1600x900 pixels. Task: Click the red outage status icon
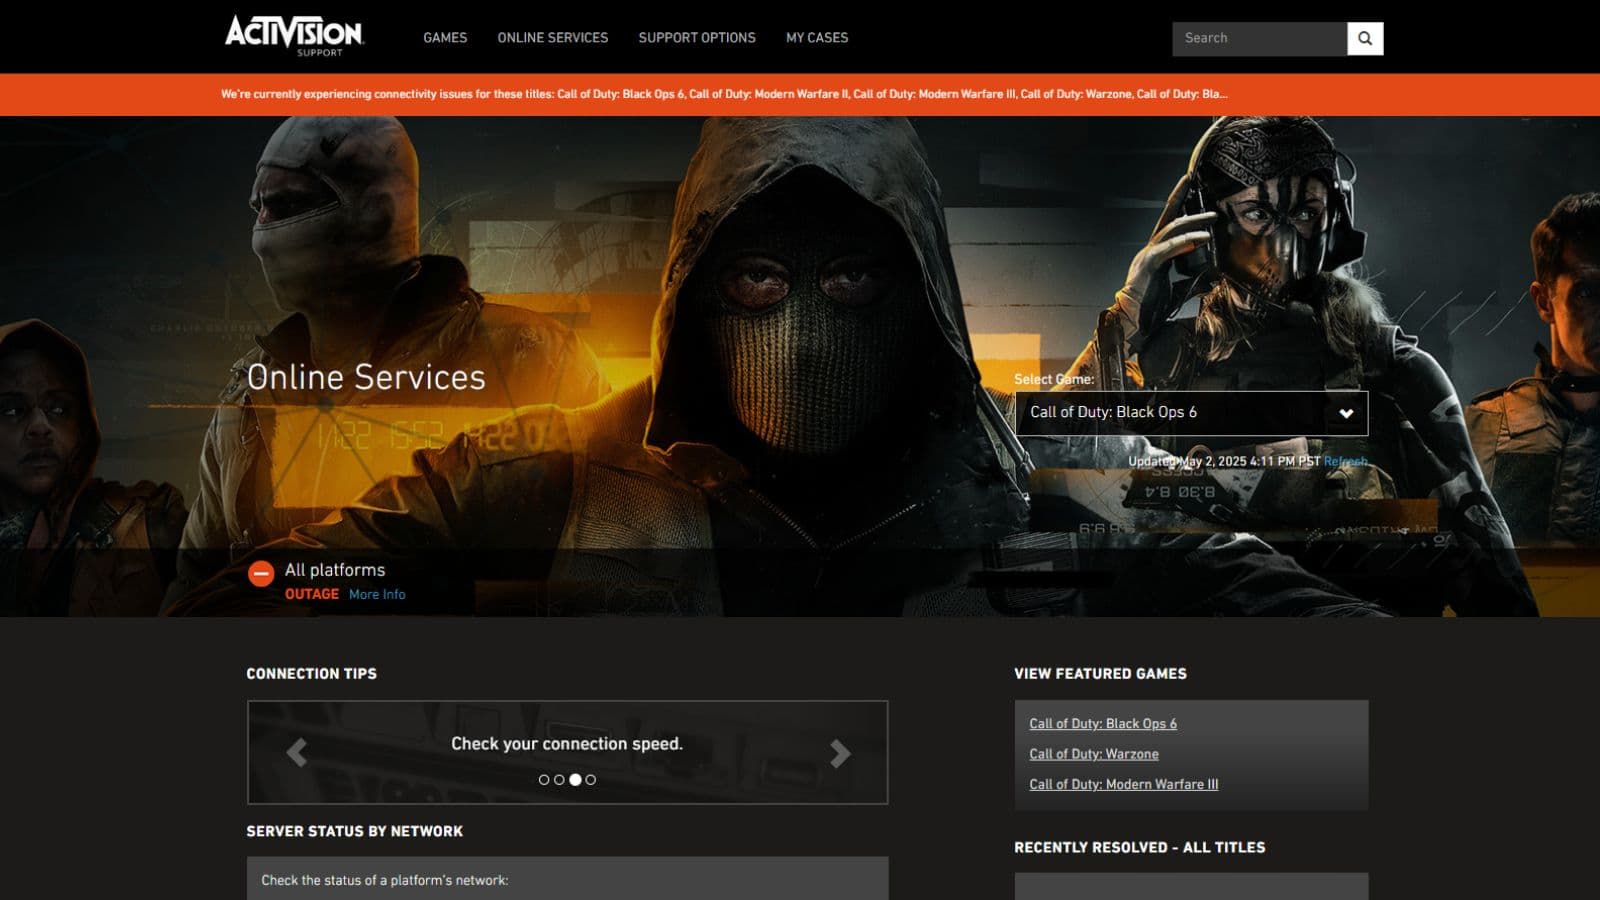(261, 574)
